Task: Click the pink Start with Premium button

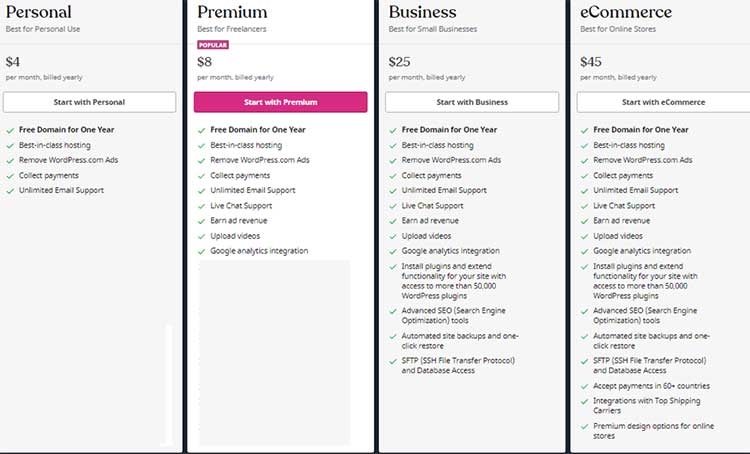Action: [x=280, y=102]
